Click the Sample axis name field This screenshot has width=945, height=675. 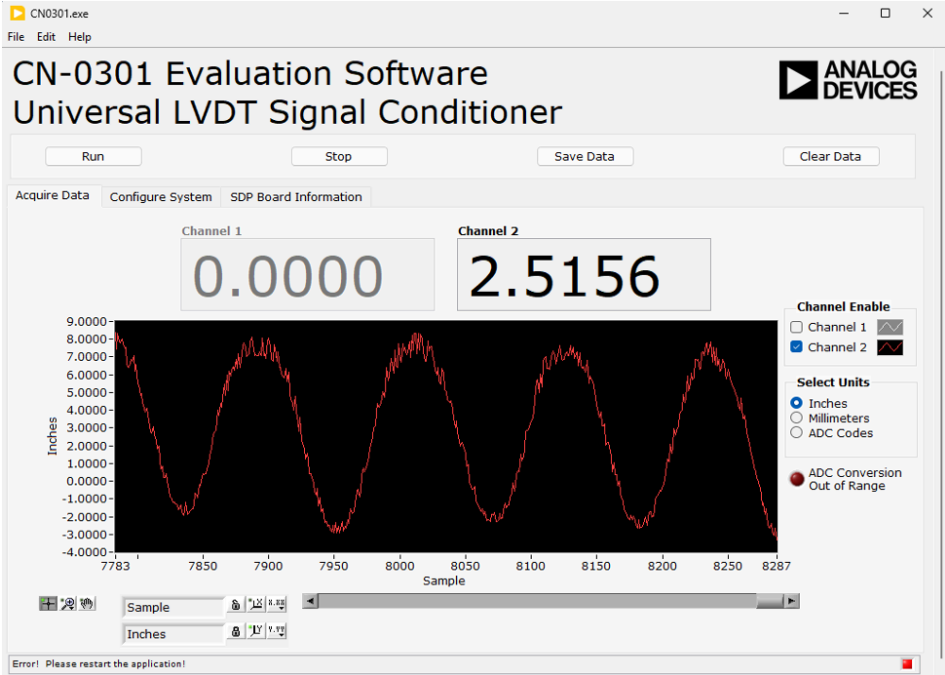tap(174, 608)
